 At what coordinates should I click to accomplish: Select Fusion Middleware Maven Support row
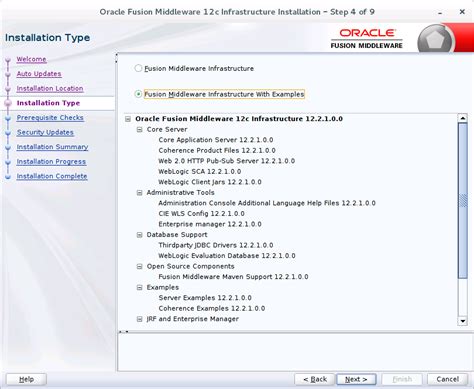(x=233, y=277)
